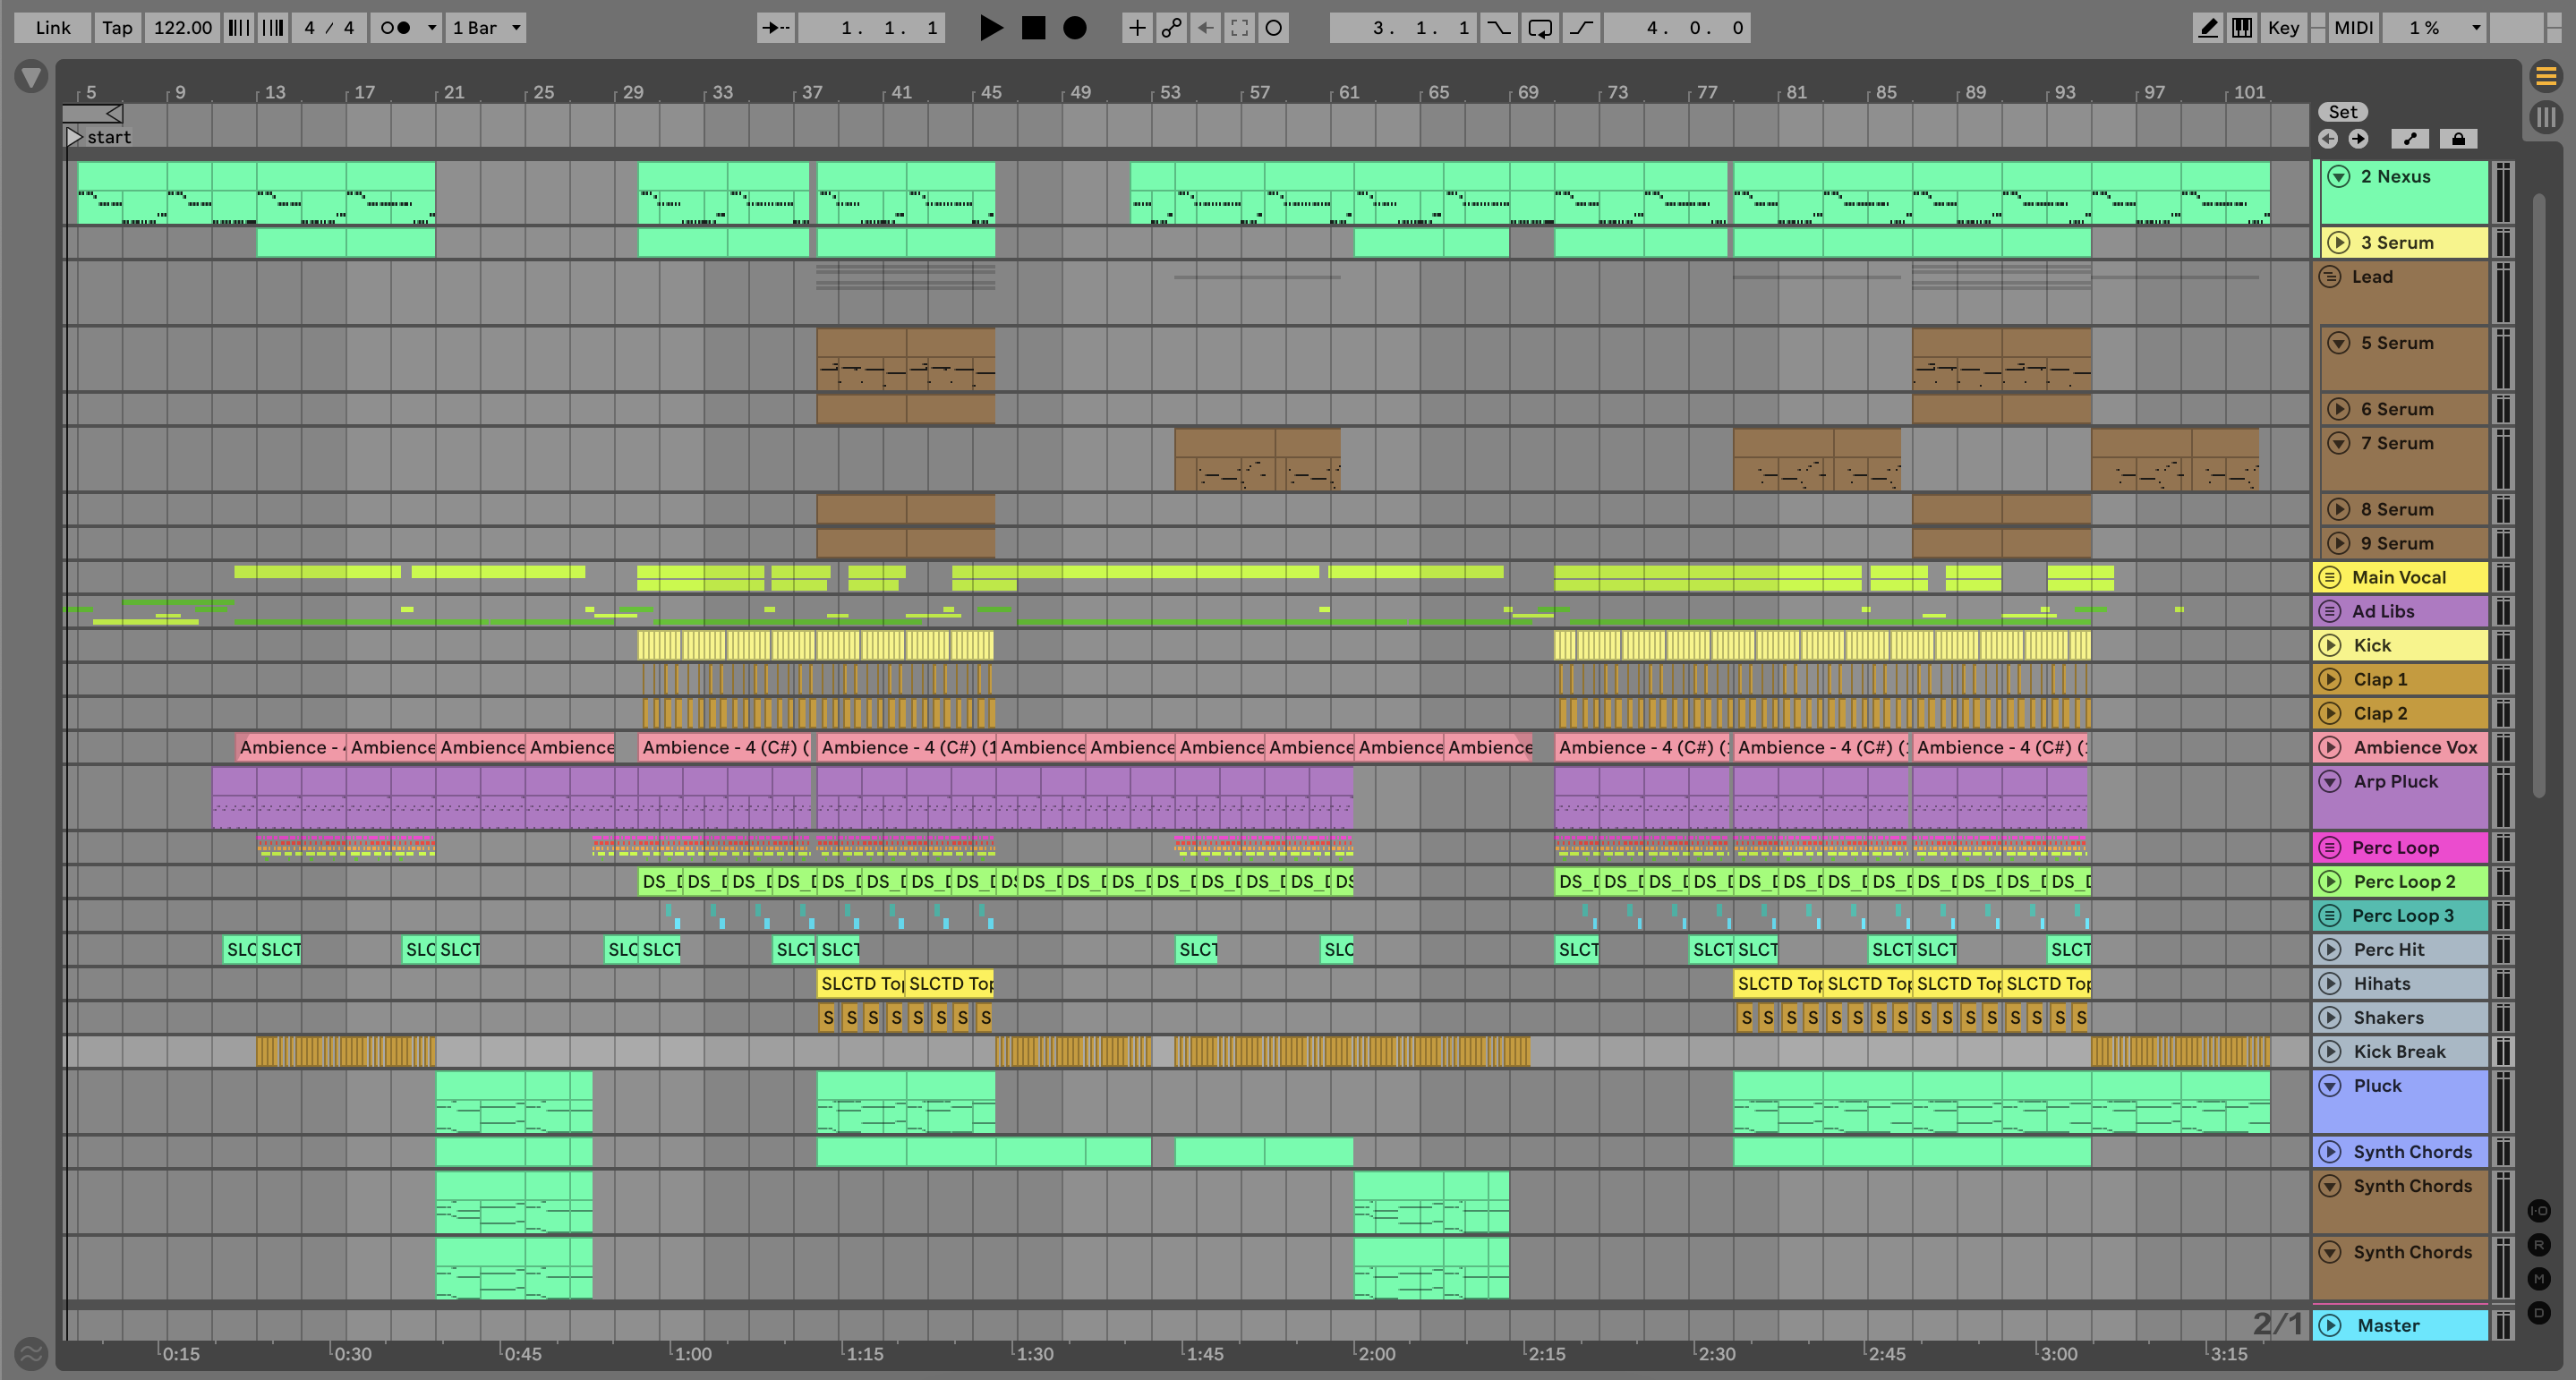Viewport: 2576px width, 1380px height.
Task: Toggle the Loop switch
Action: pos(1540,28)
